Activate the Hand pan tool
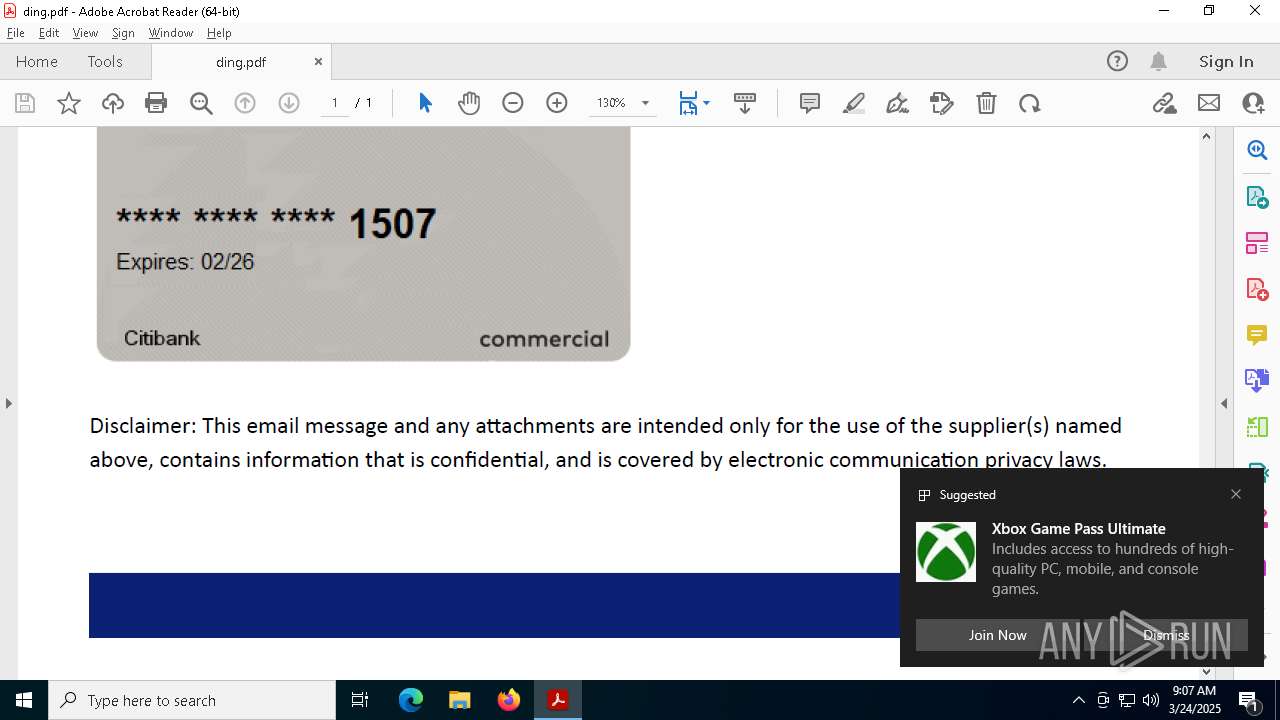 click(x=469, y=103)
